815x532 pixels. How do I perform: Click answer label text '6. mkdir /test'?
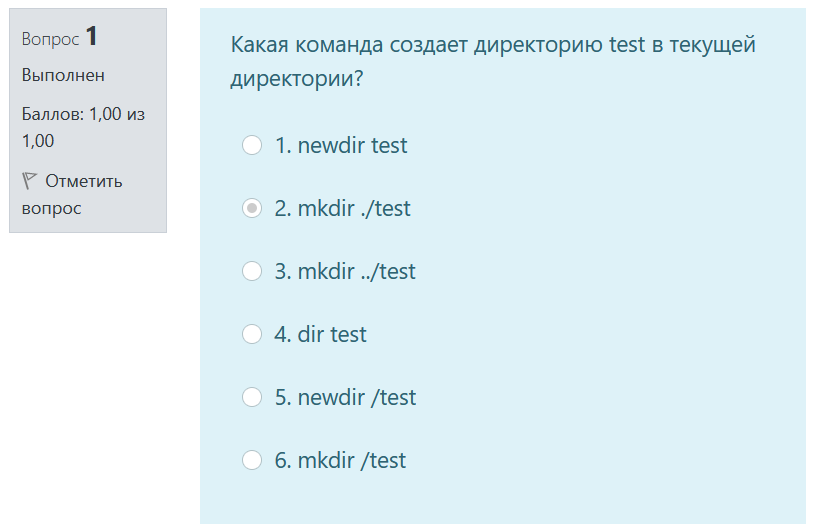point(340,460)
